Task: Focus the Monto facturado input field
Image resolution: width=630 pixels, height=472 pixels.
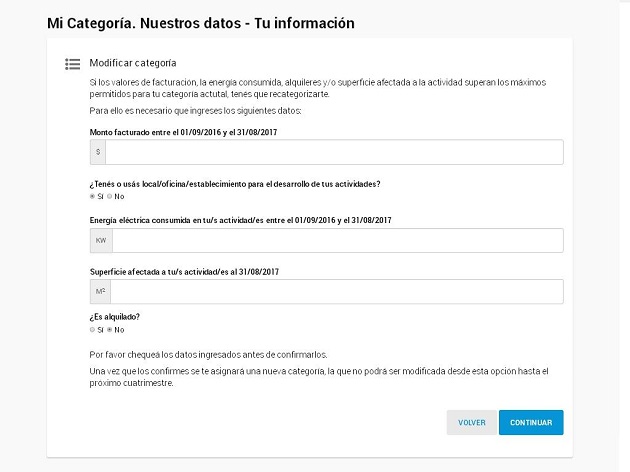Action: pos(334,152)
